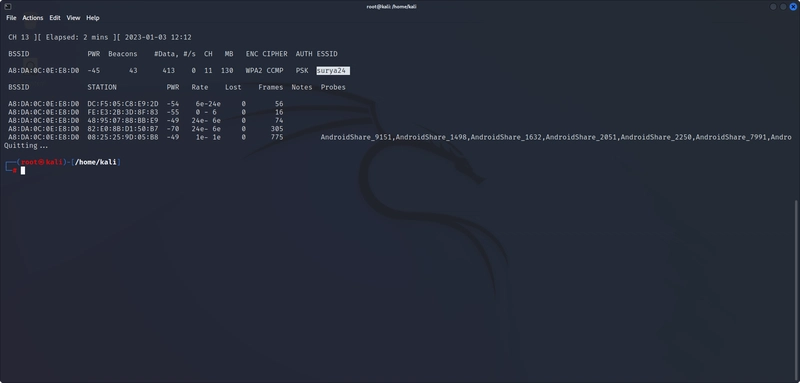
Task: Click the CIPHER column header
Action: [275, 54]
